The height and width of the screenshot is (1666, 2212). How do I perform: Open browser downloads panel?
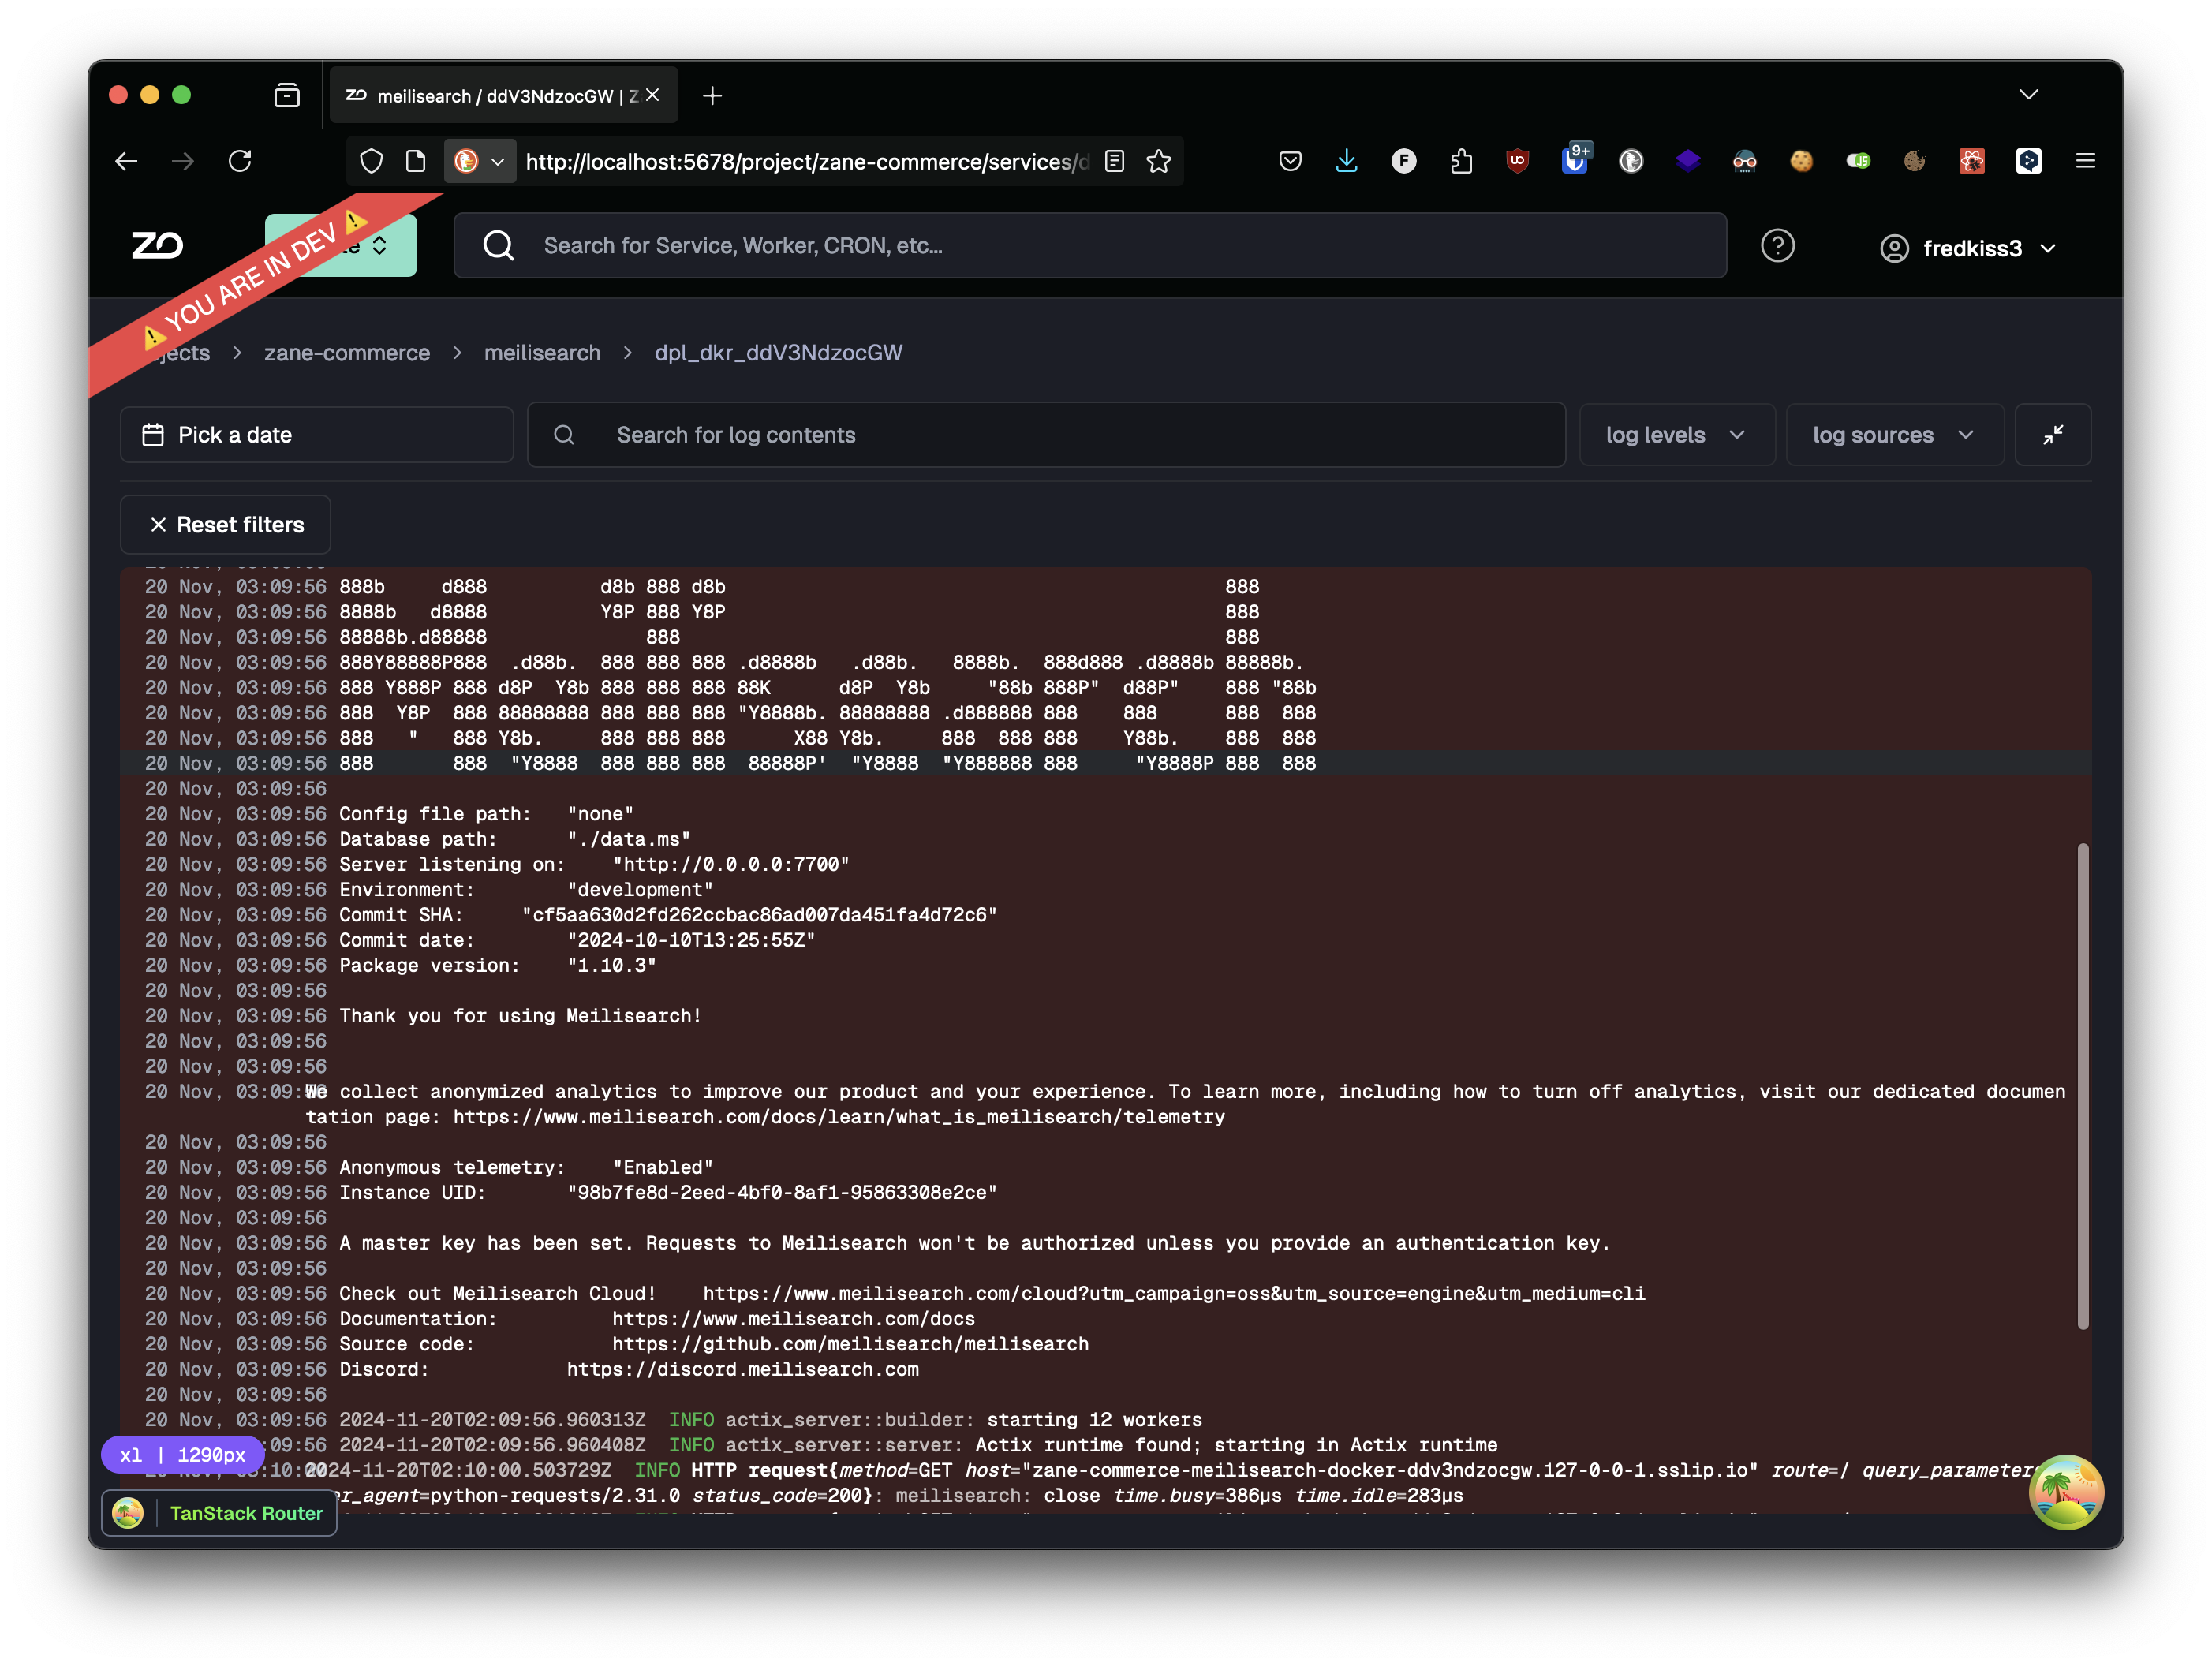coord(1346,161)
